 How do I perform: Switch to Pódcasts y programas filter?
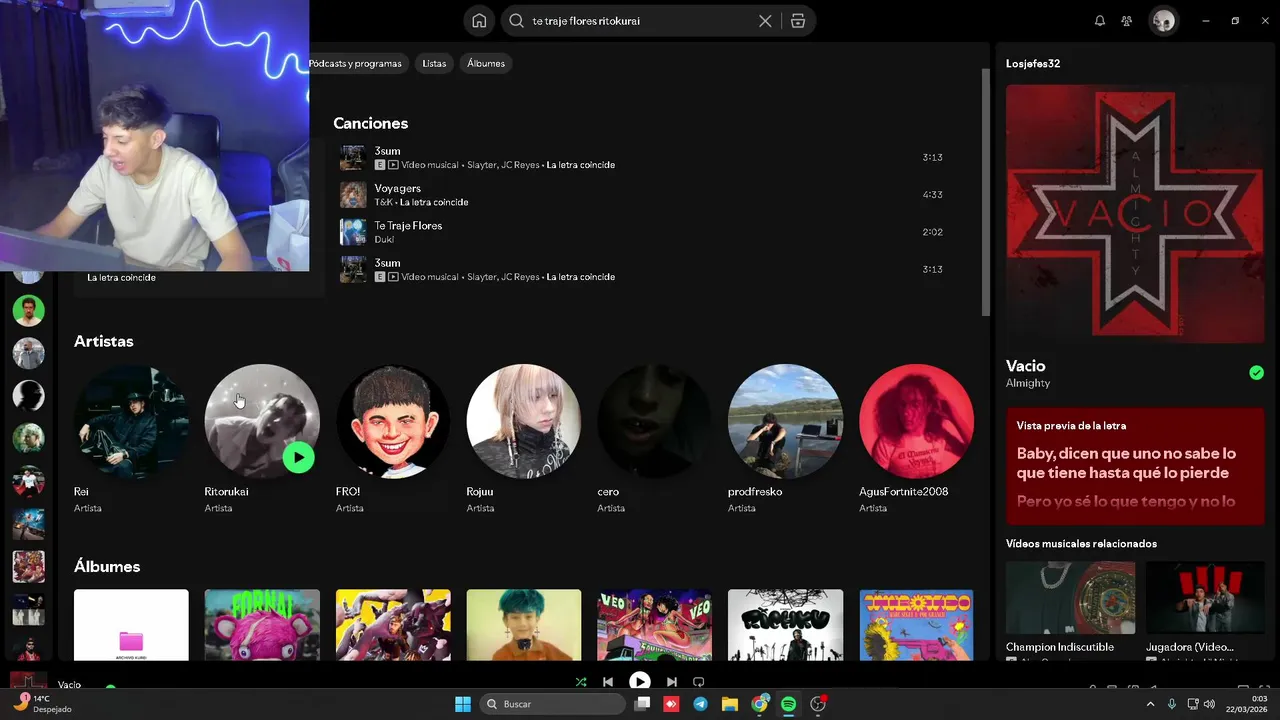coord(355,63)
